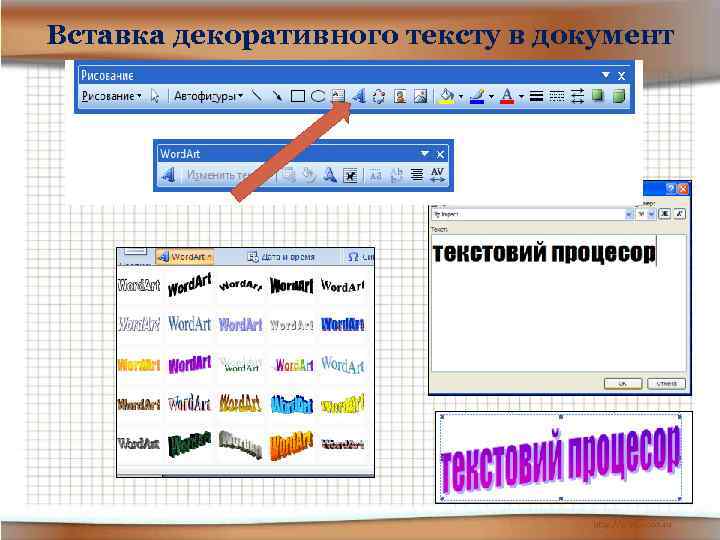Open the WordArt Shape menu icon
The image size is (720, 540).
coord(329,175)
